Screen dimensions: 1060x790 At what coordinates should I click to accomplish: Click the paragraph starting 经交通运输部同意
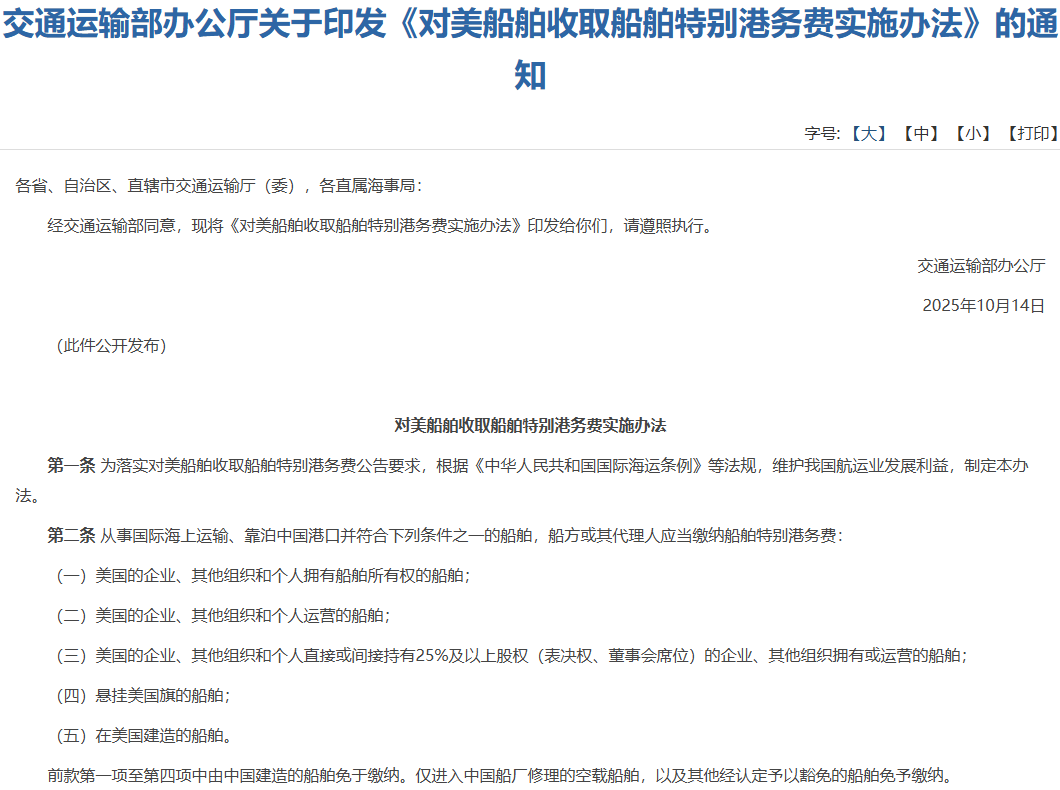[381, 225]
